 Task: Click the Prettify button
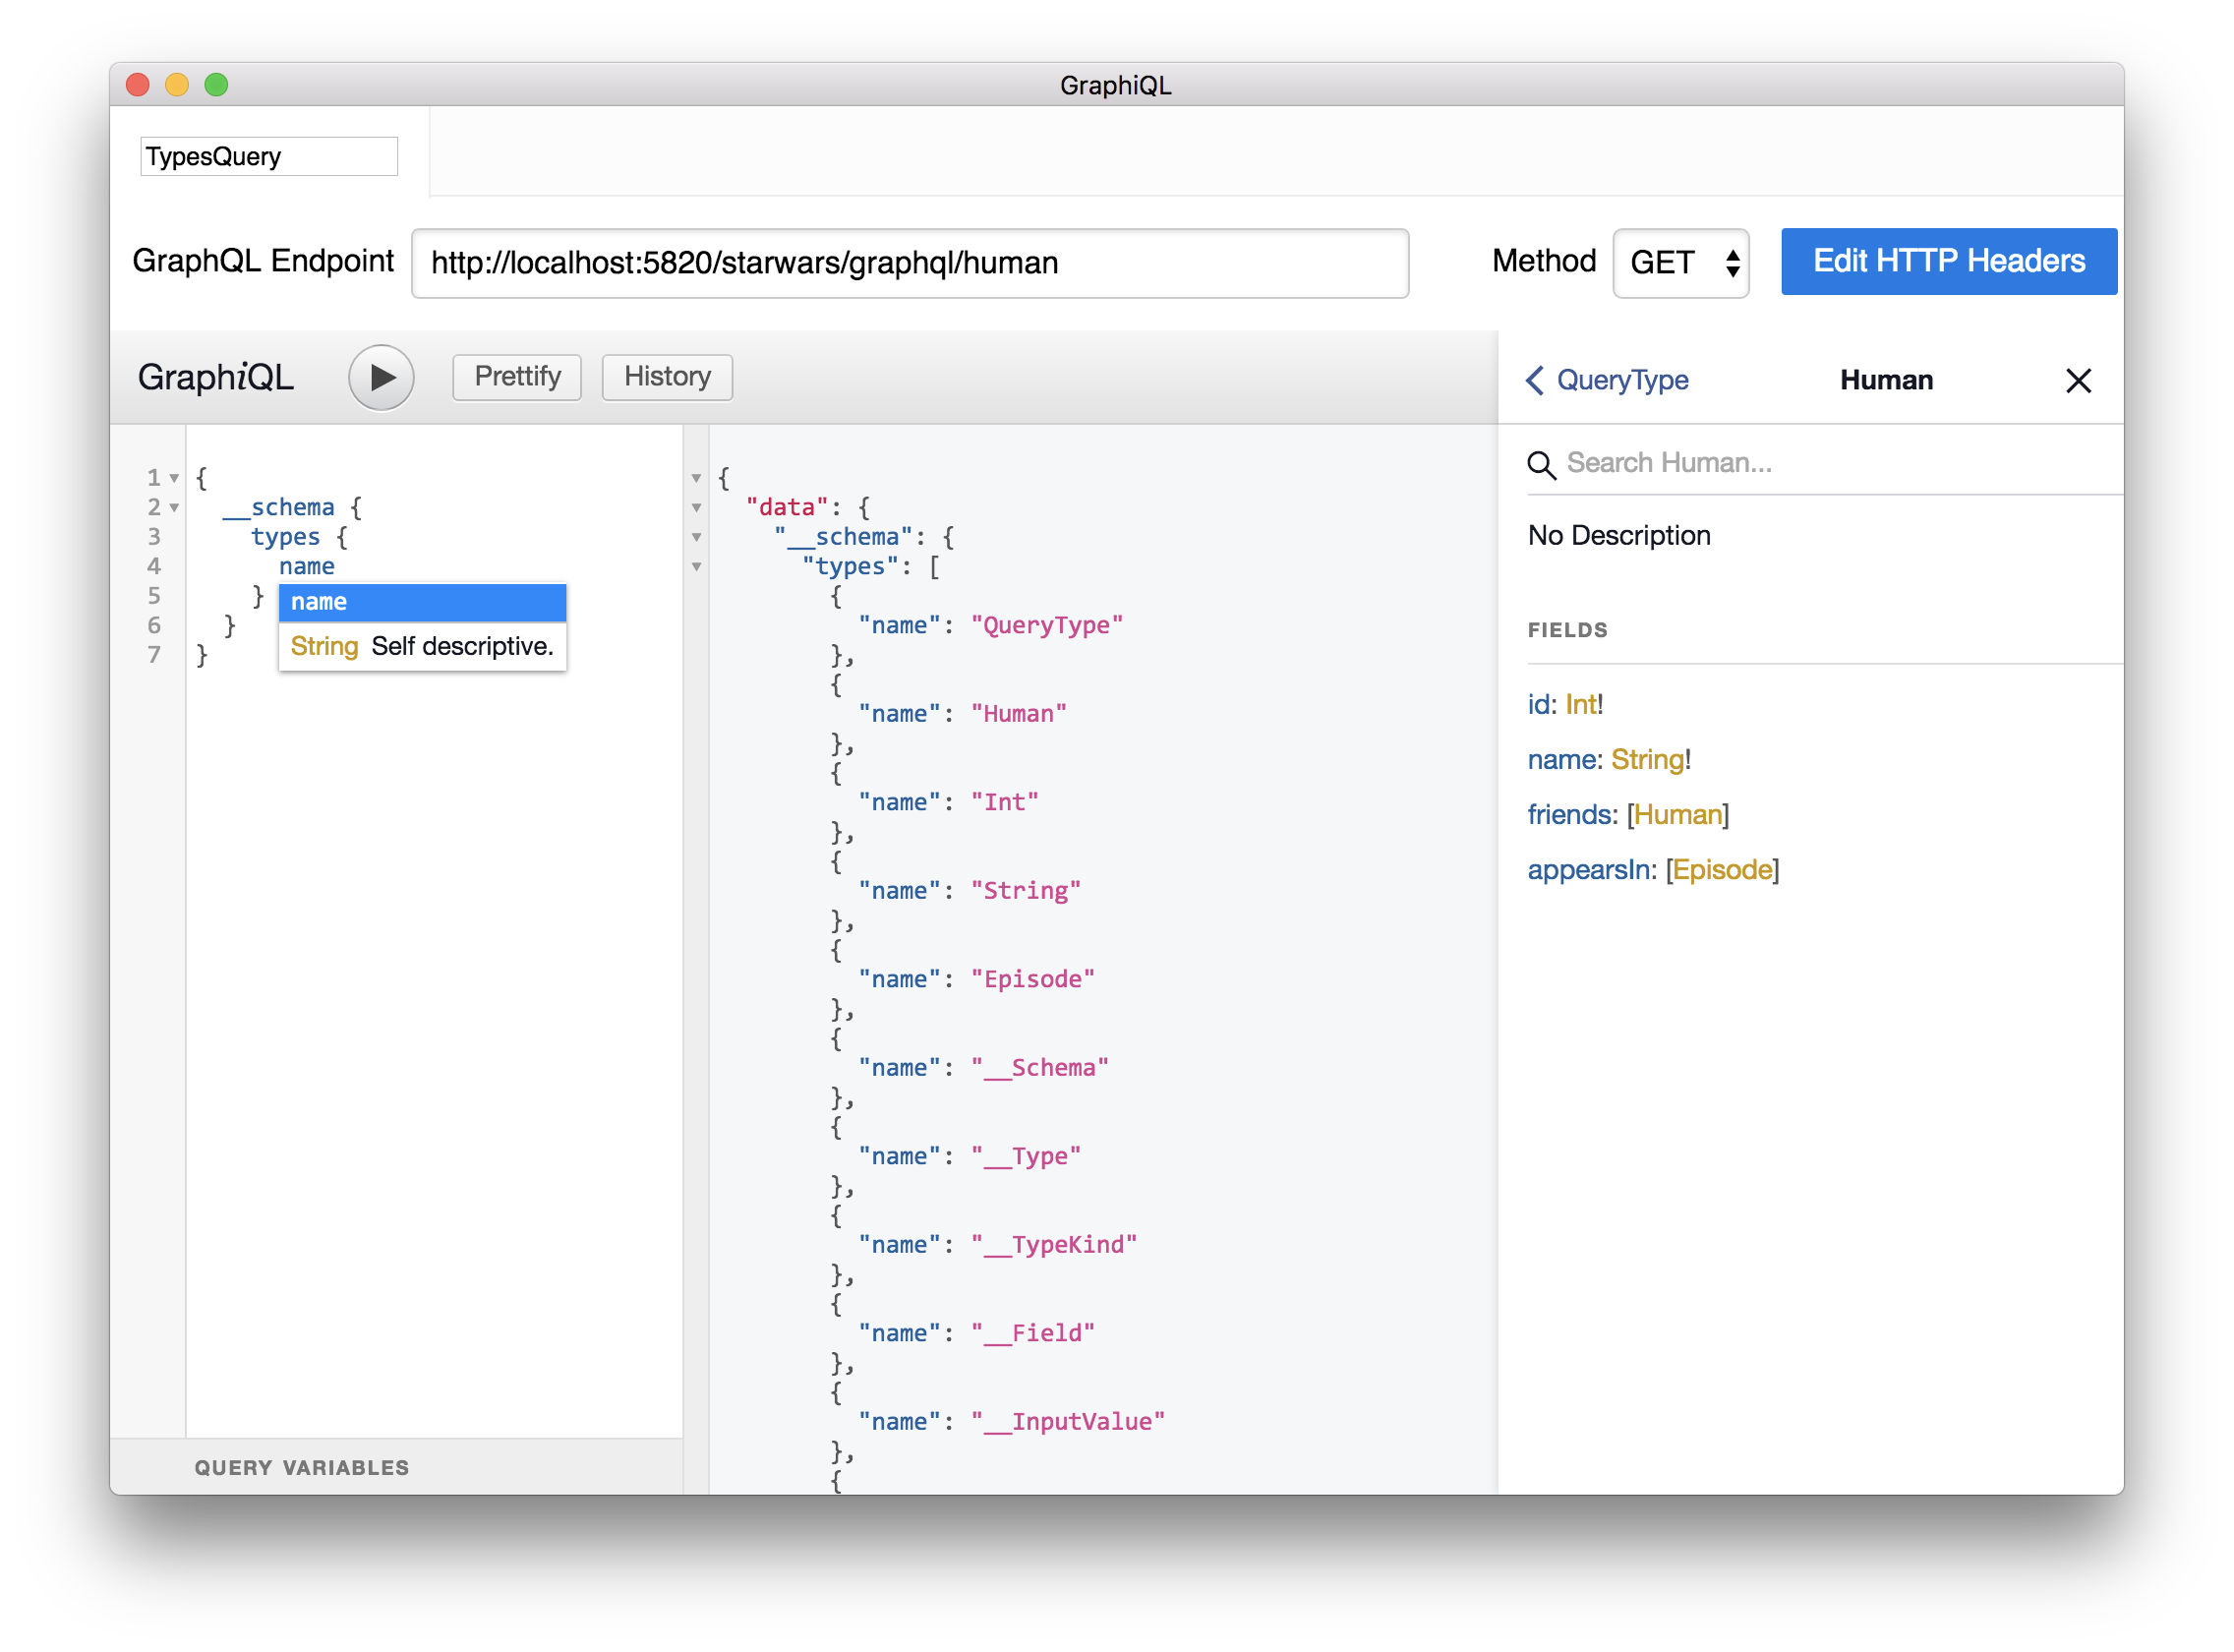(x=516, y=377)
